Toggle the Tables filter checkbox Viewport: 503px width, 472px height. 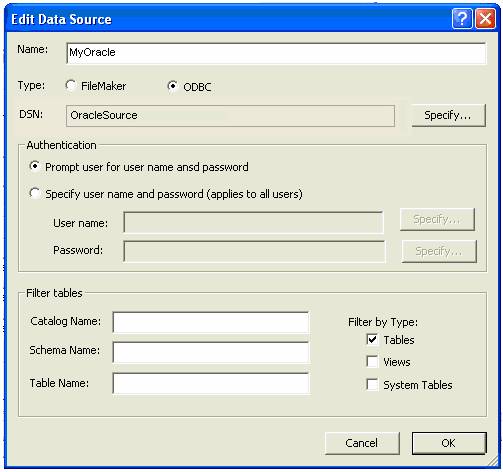tap(372, 340)
